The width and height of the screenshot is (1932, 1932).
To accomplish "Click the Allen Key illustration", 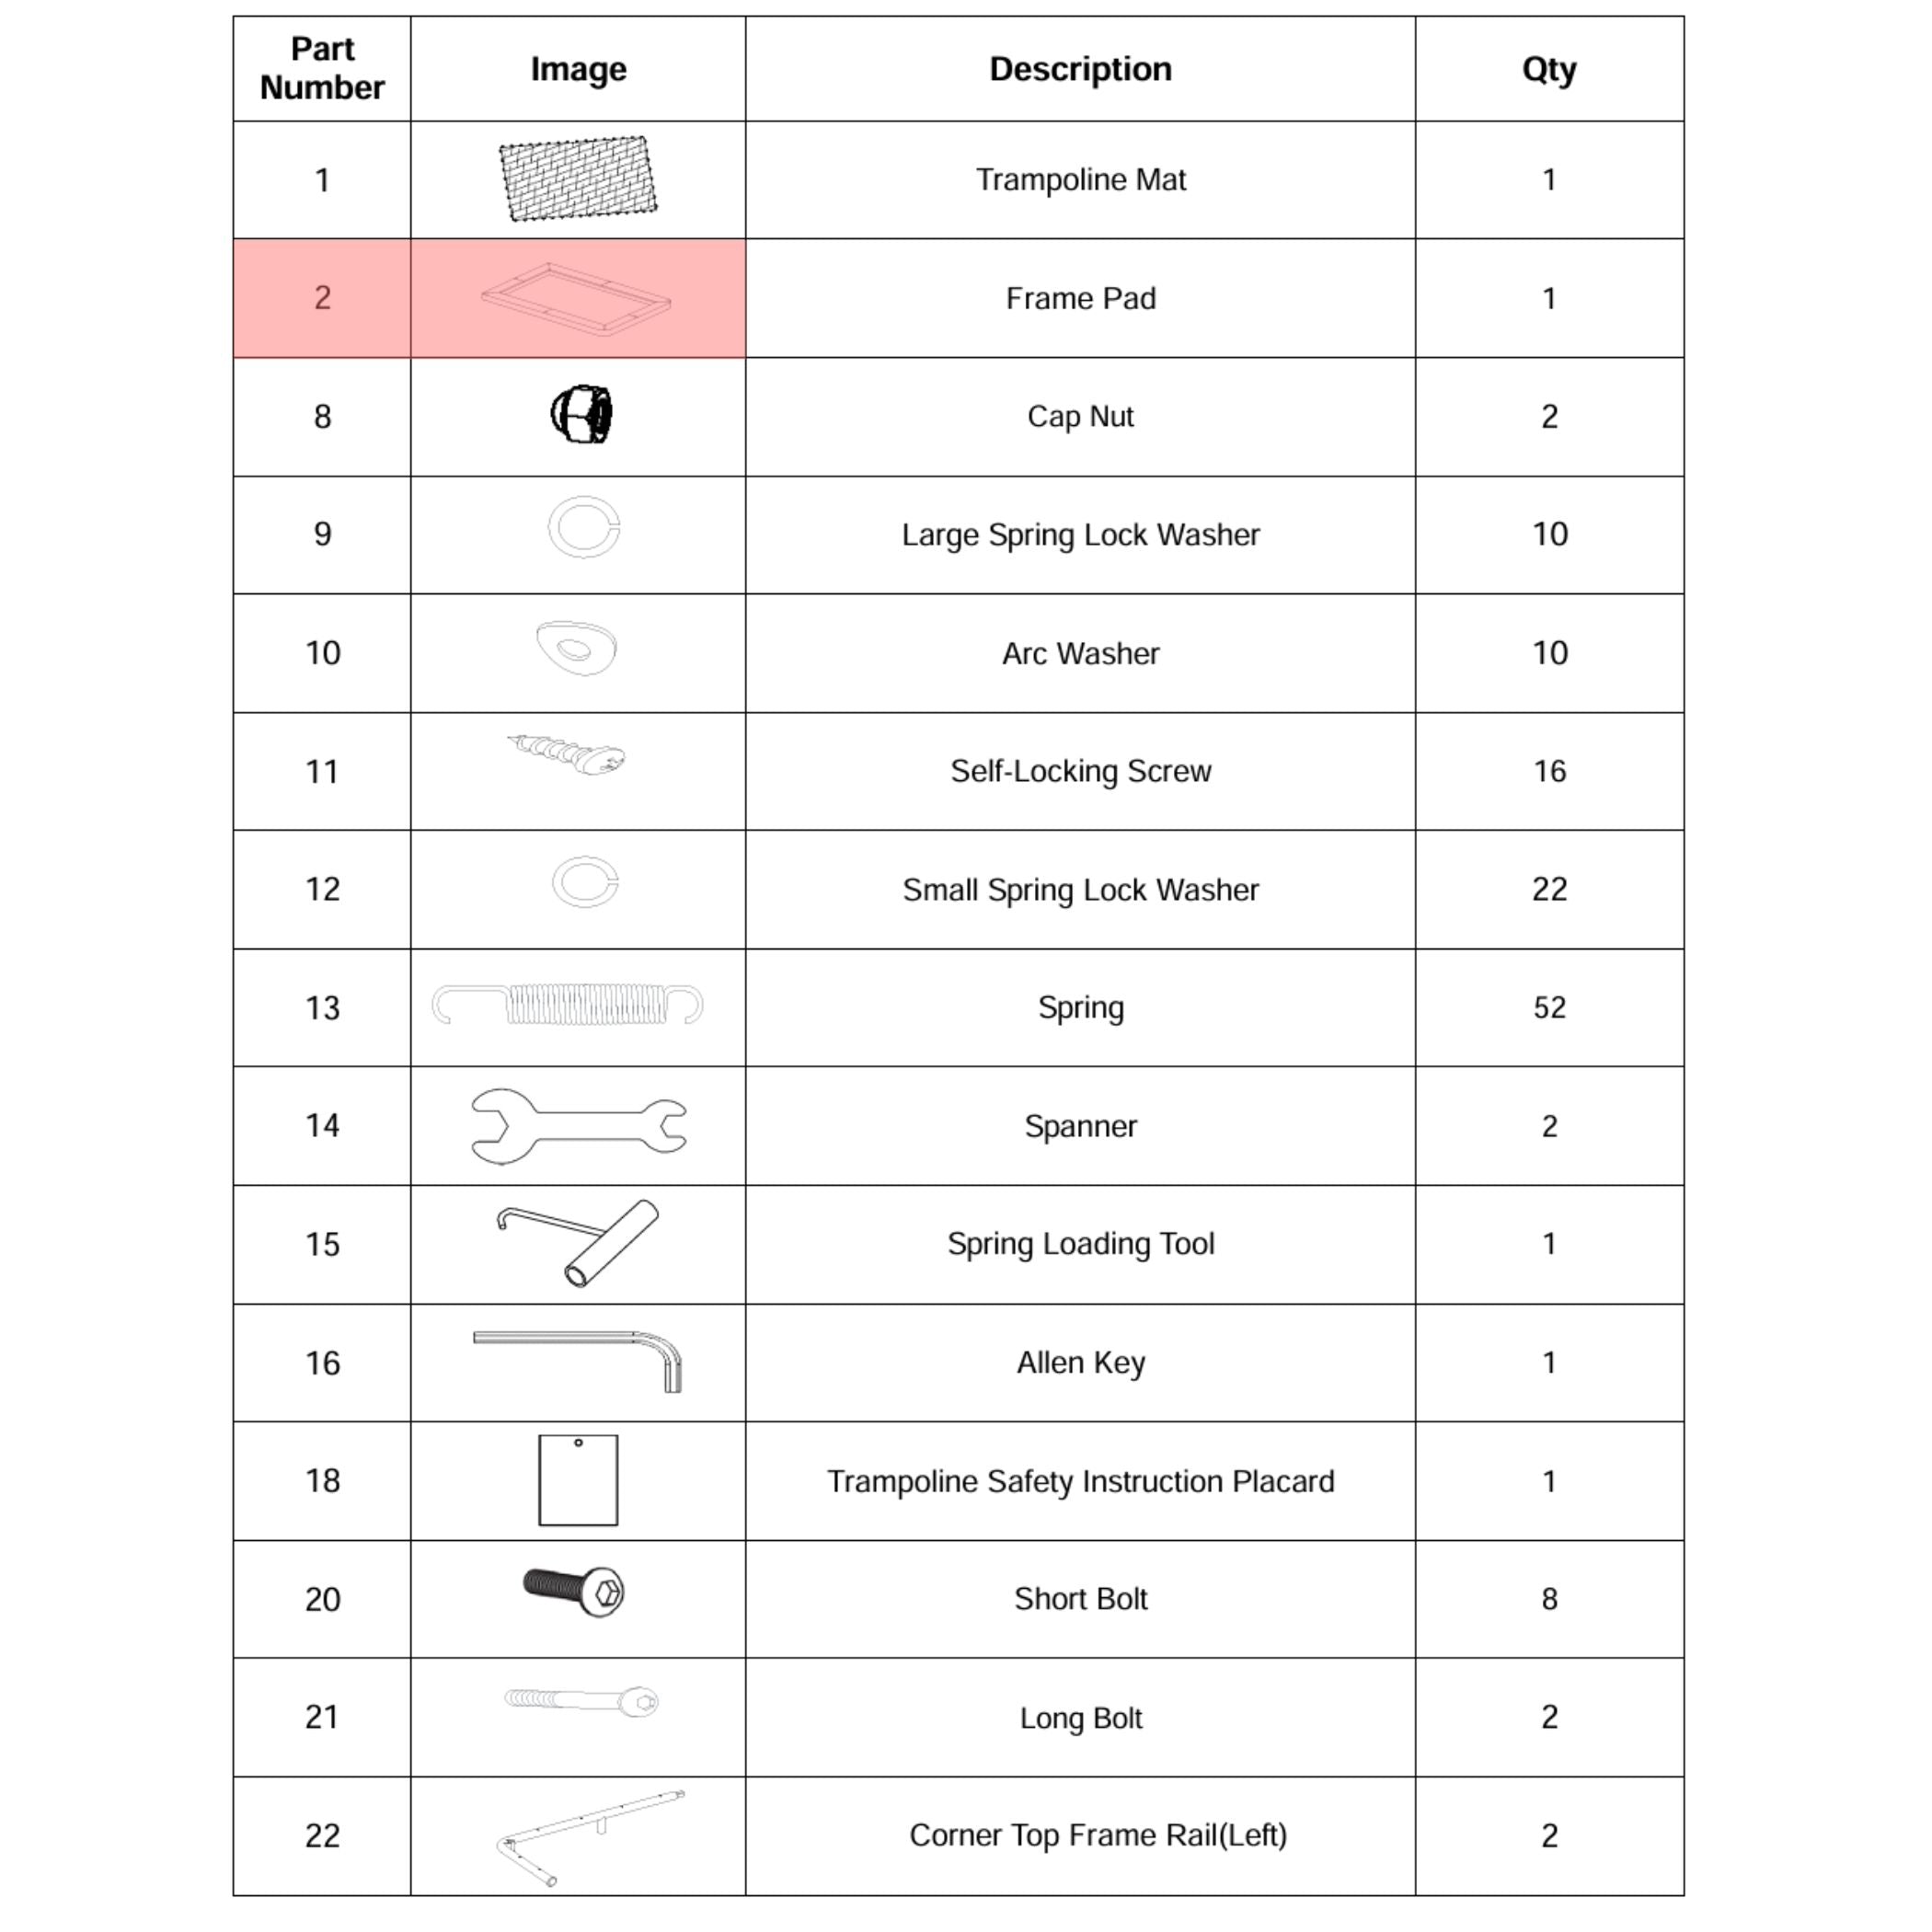I will point(578,1358).
